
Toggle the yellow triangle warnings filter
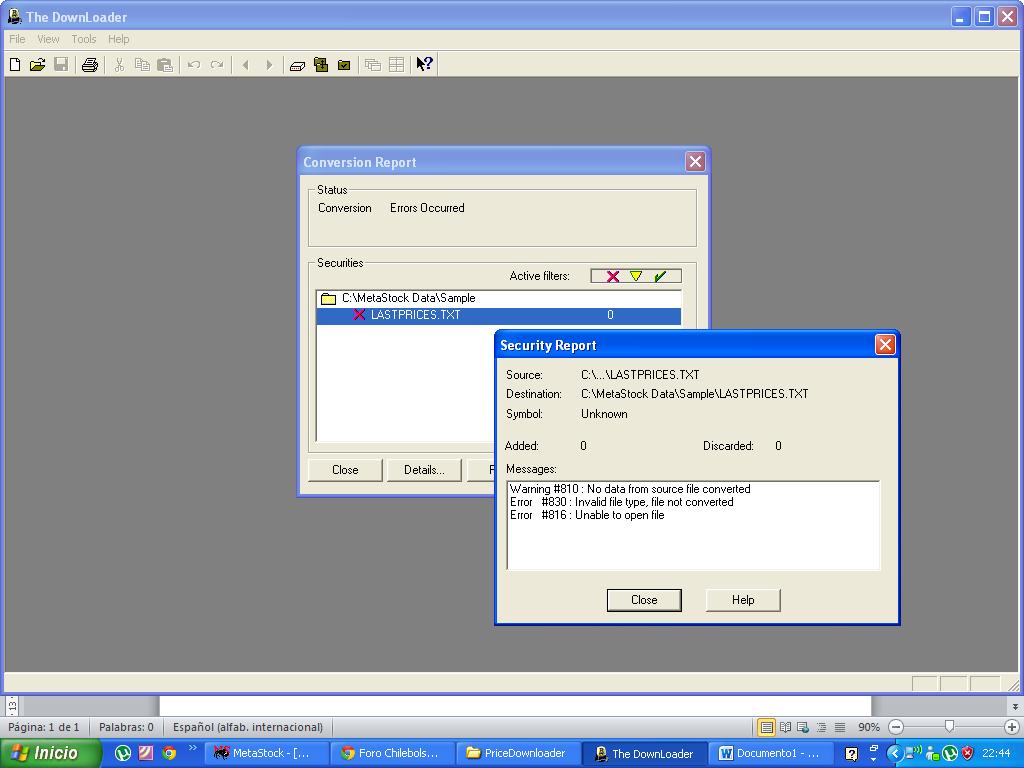636,276
